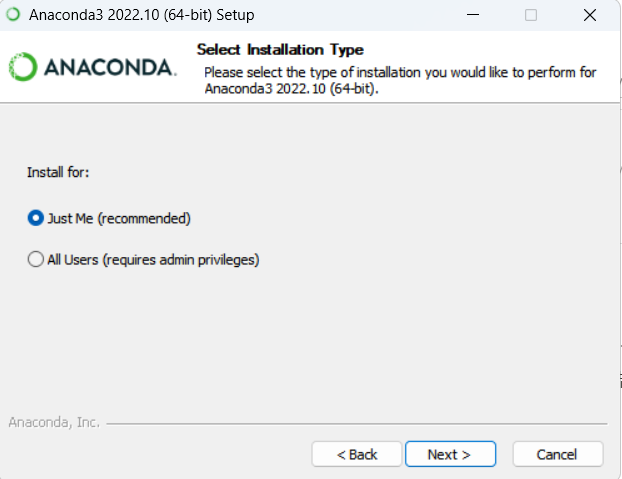Go back with the < Back button

pos(357,454)
